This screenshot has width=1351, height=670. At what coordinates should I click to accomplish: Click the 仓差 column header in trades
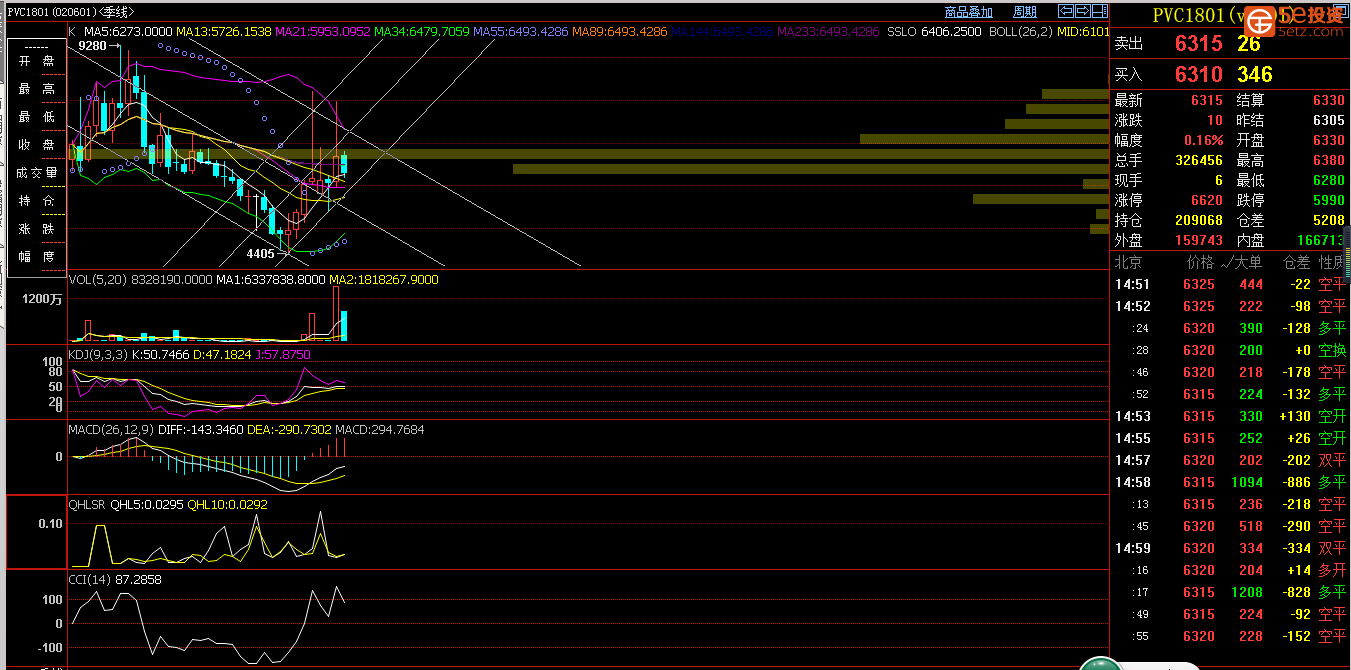(1297, 262)
